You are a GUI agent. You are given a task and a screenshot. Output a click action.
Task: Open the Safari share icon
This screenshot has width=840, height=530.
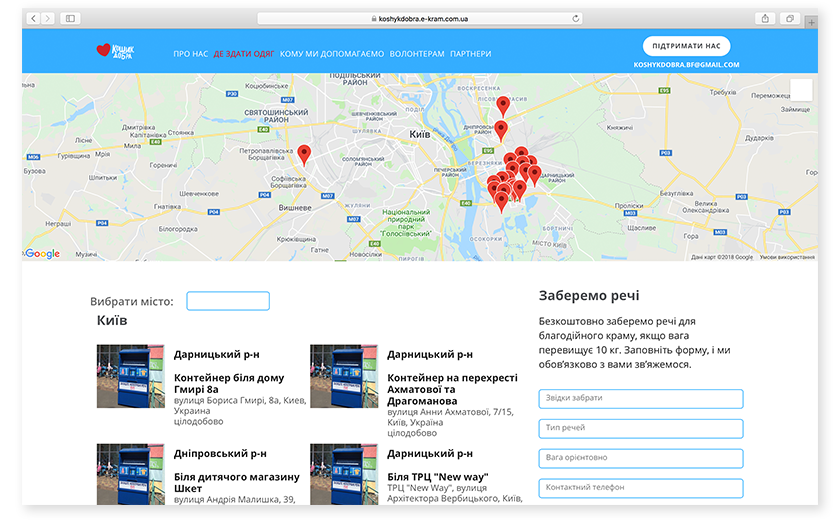point(765,18)
